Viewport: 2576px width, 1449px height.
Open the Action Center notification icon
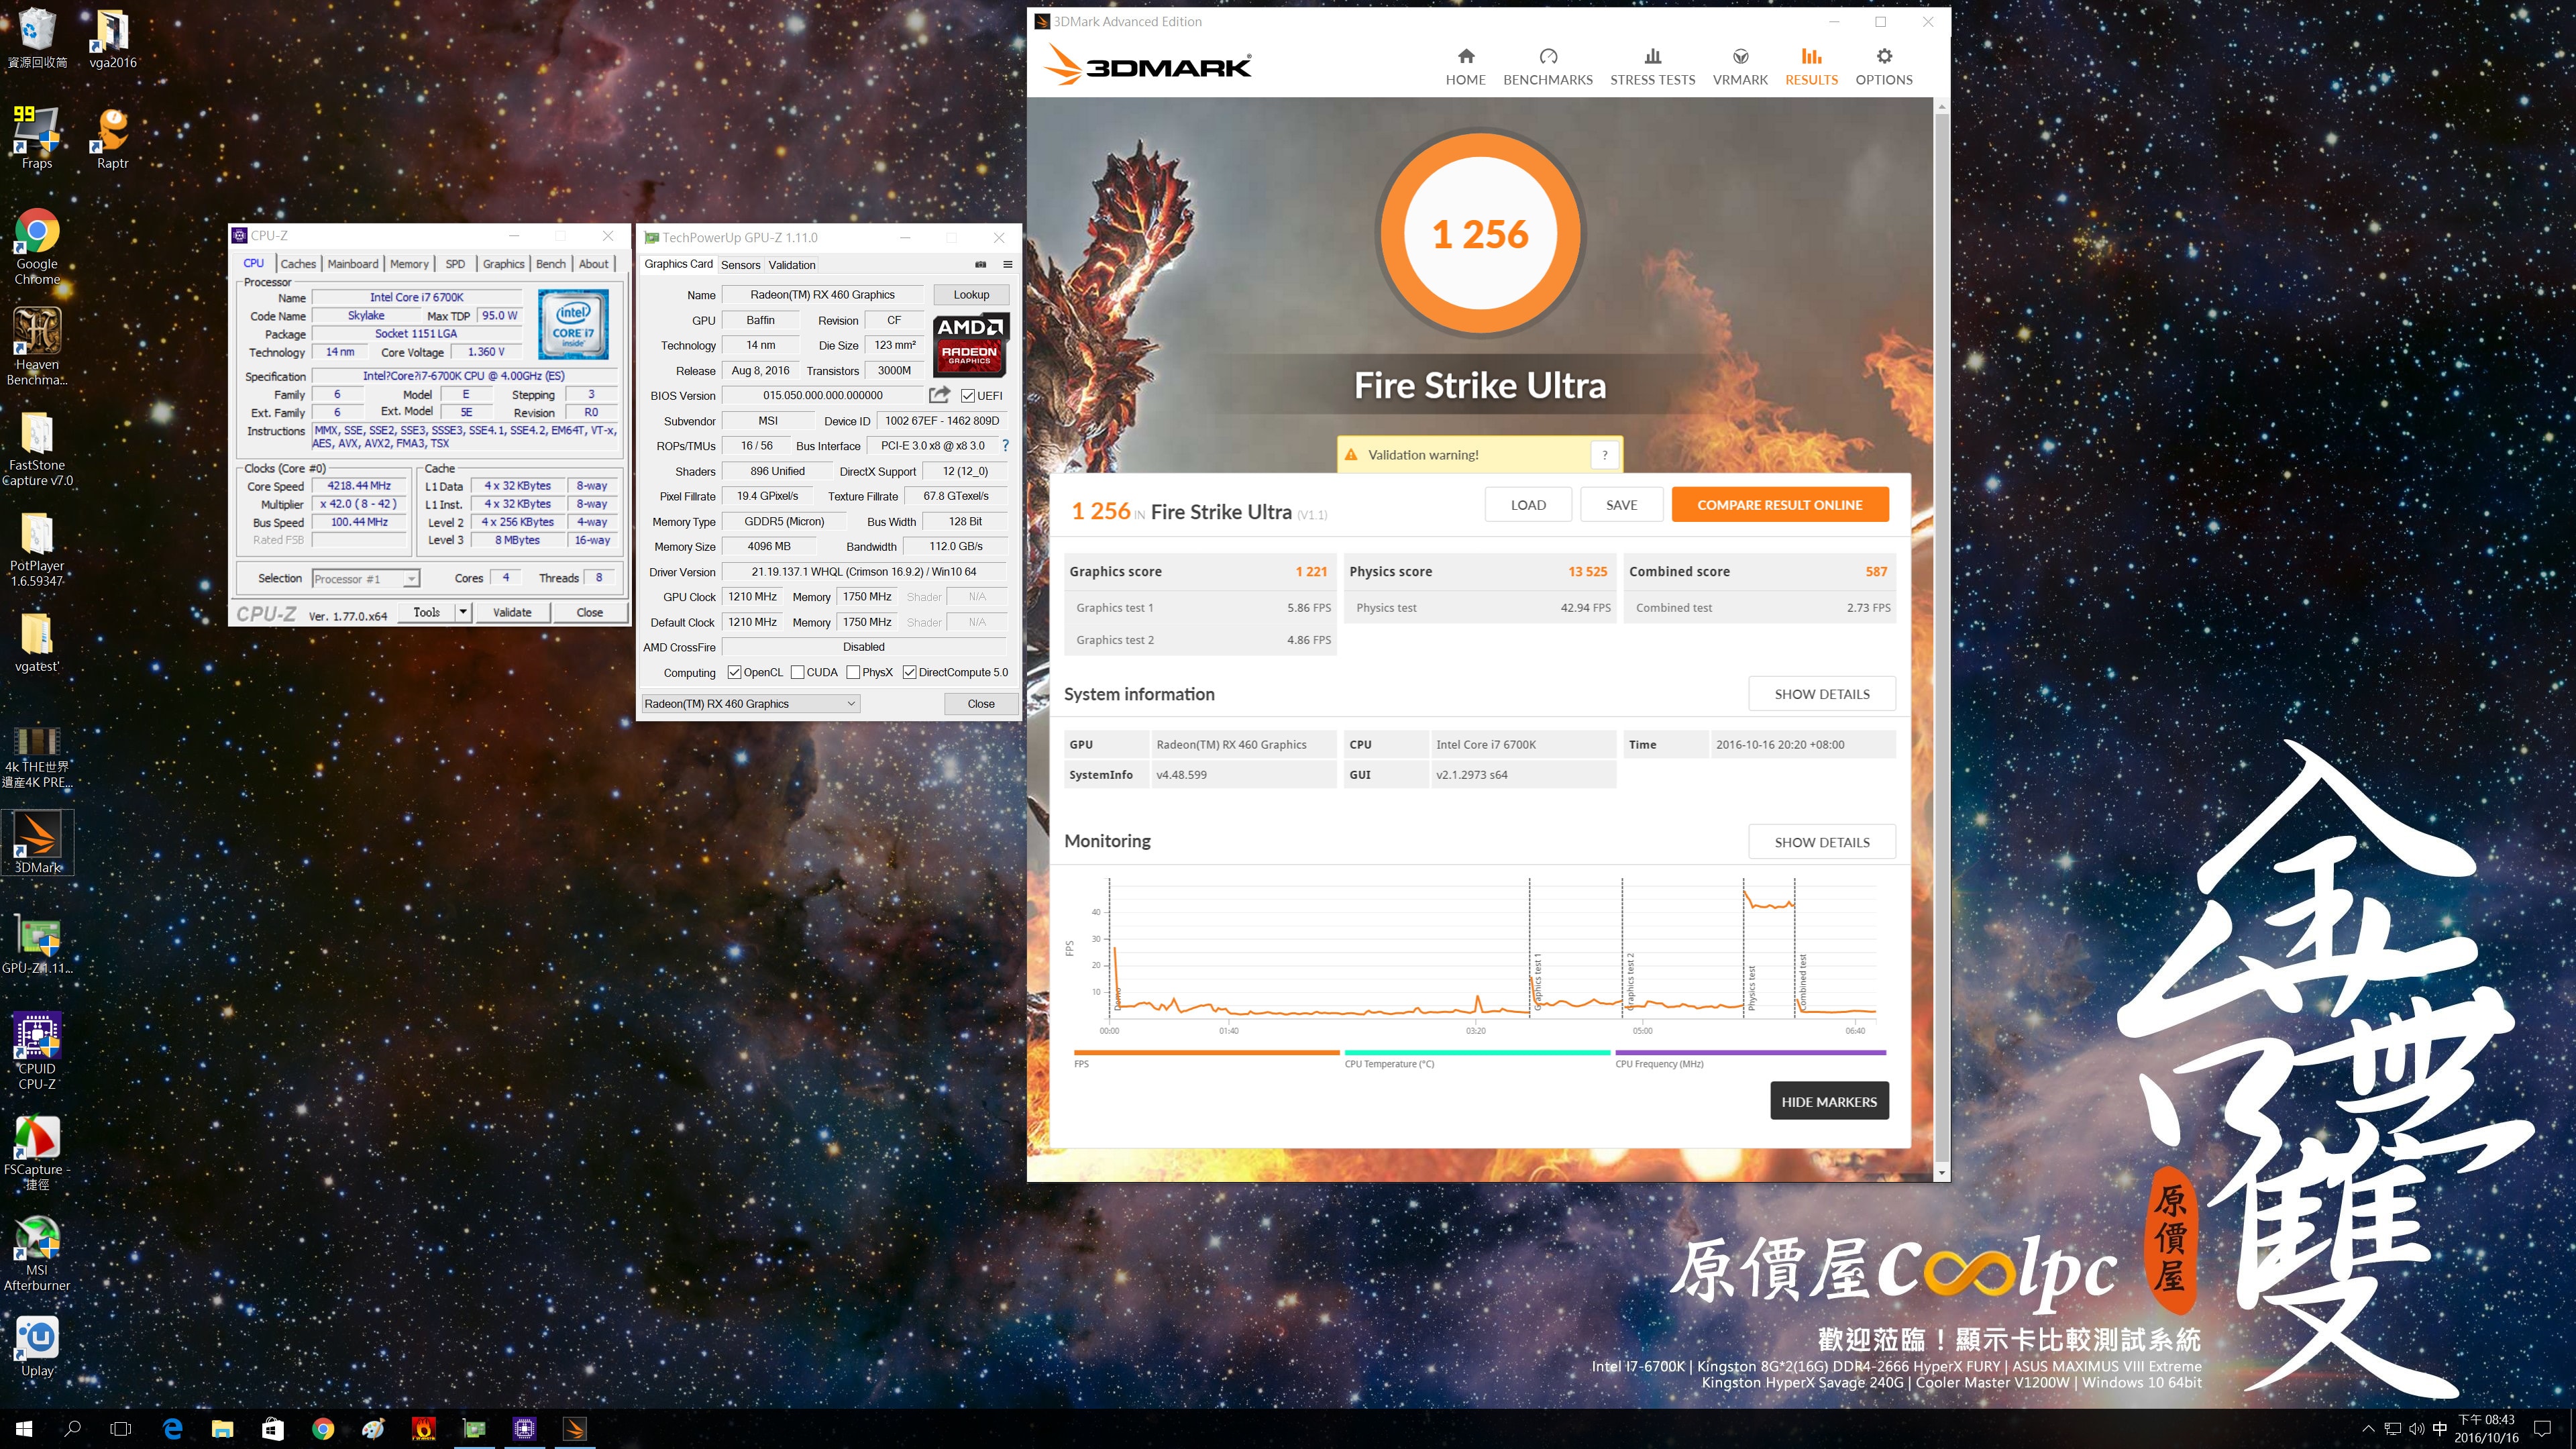tap(2543, 1428)
